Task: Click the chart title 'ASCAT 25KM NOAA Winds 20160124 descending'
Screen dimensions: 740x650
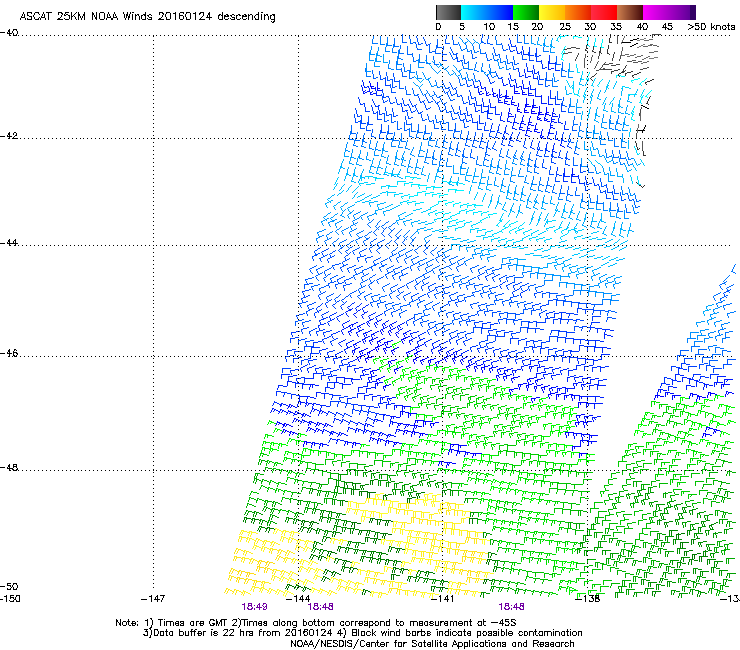Action: pos(147,16)
